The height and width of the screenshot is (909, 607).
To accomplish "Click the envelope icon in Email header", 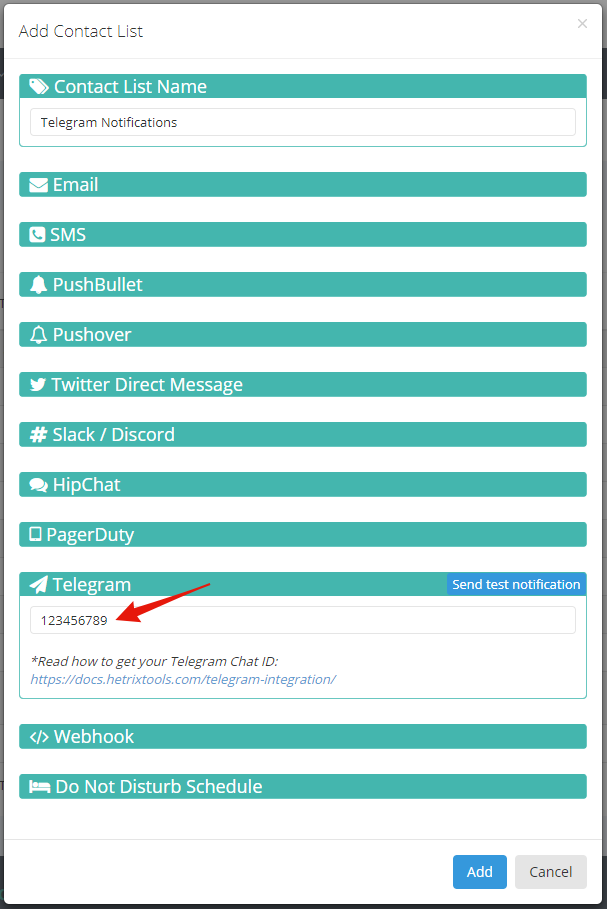I will point(38,185).
